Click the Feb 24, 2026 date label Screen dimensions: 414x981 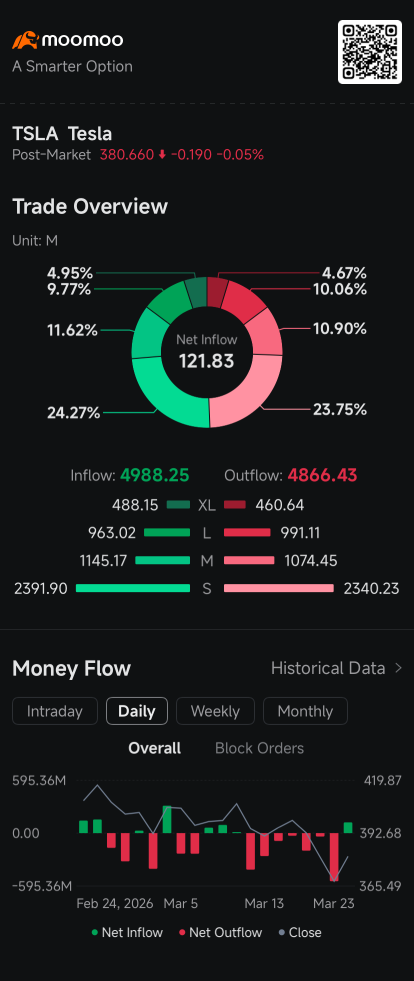pos(116,903)
